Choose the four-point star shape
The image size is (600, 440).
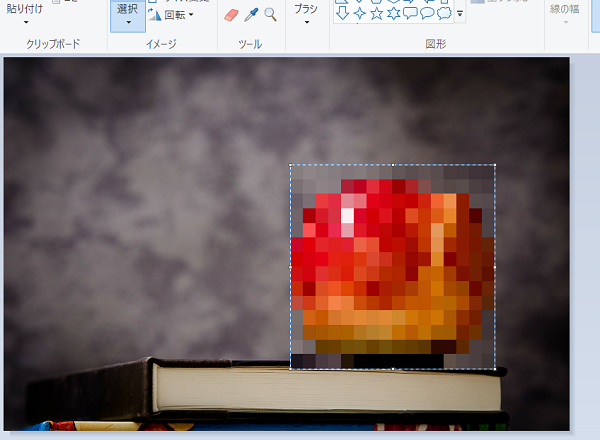point(359,14)
